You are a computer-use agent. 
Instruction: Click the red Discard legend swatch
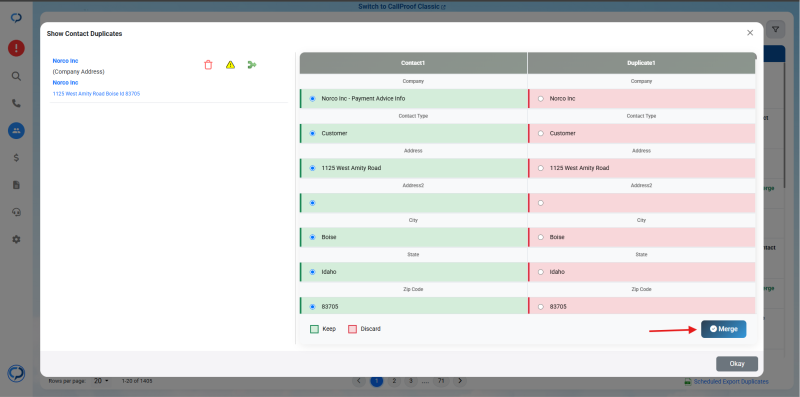tap(352, 329)
